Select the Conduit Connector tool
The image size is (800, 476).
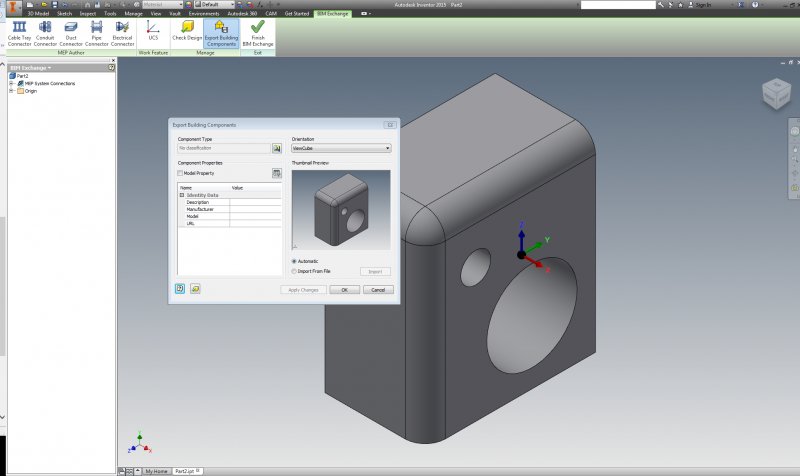pos(45,33)
